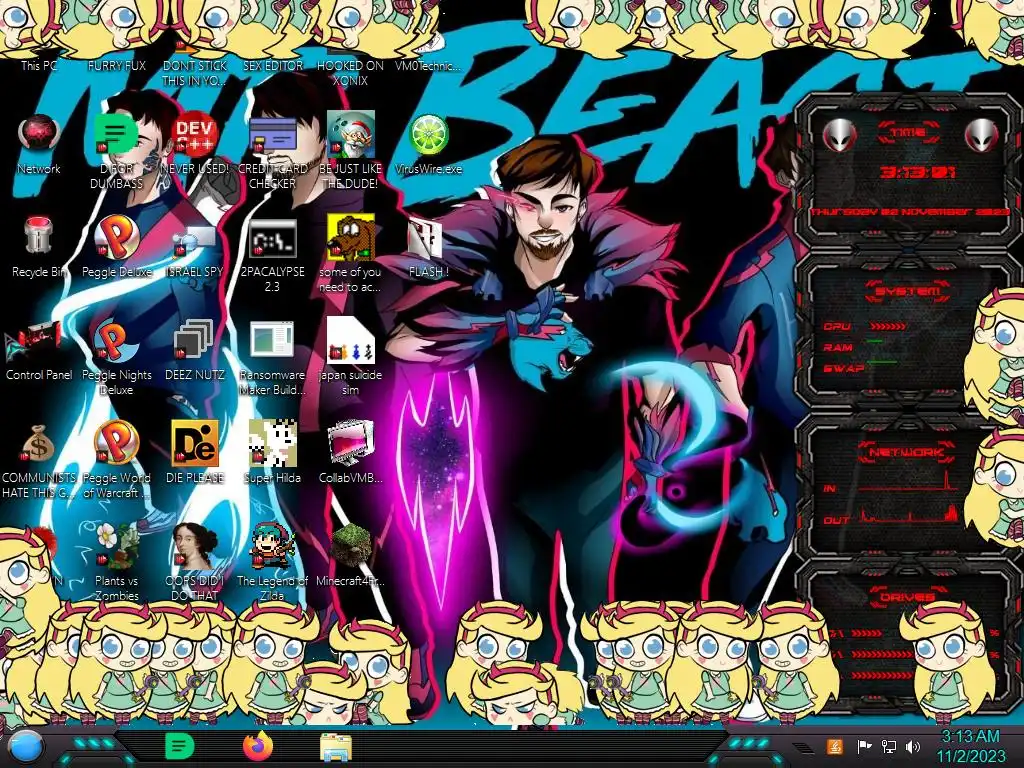Open the dog icon labeled 'some of you need to ac...'

tap(351, 237)
